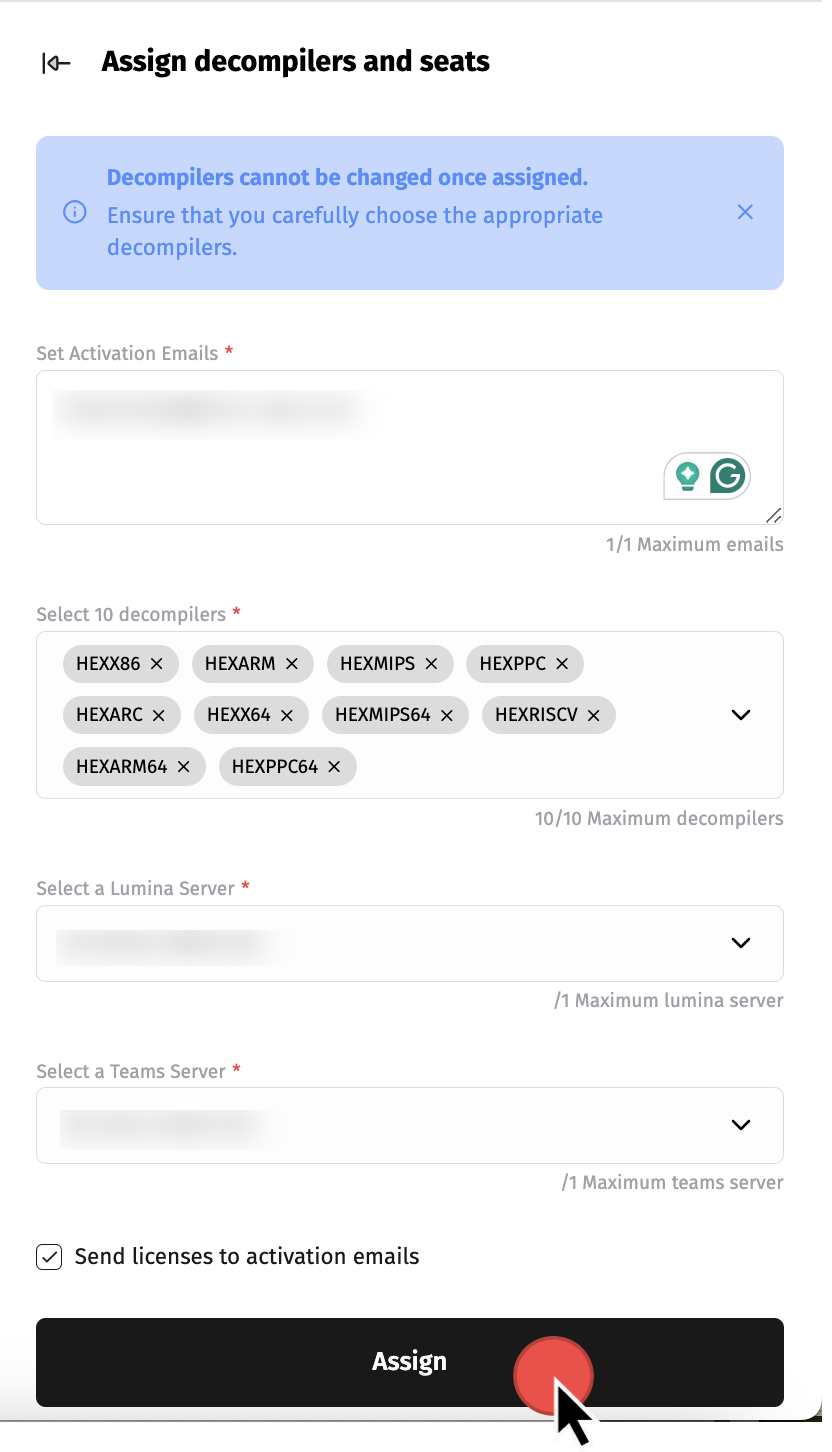Remove the HEXPPC decompiler tag

562,663
